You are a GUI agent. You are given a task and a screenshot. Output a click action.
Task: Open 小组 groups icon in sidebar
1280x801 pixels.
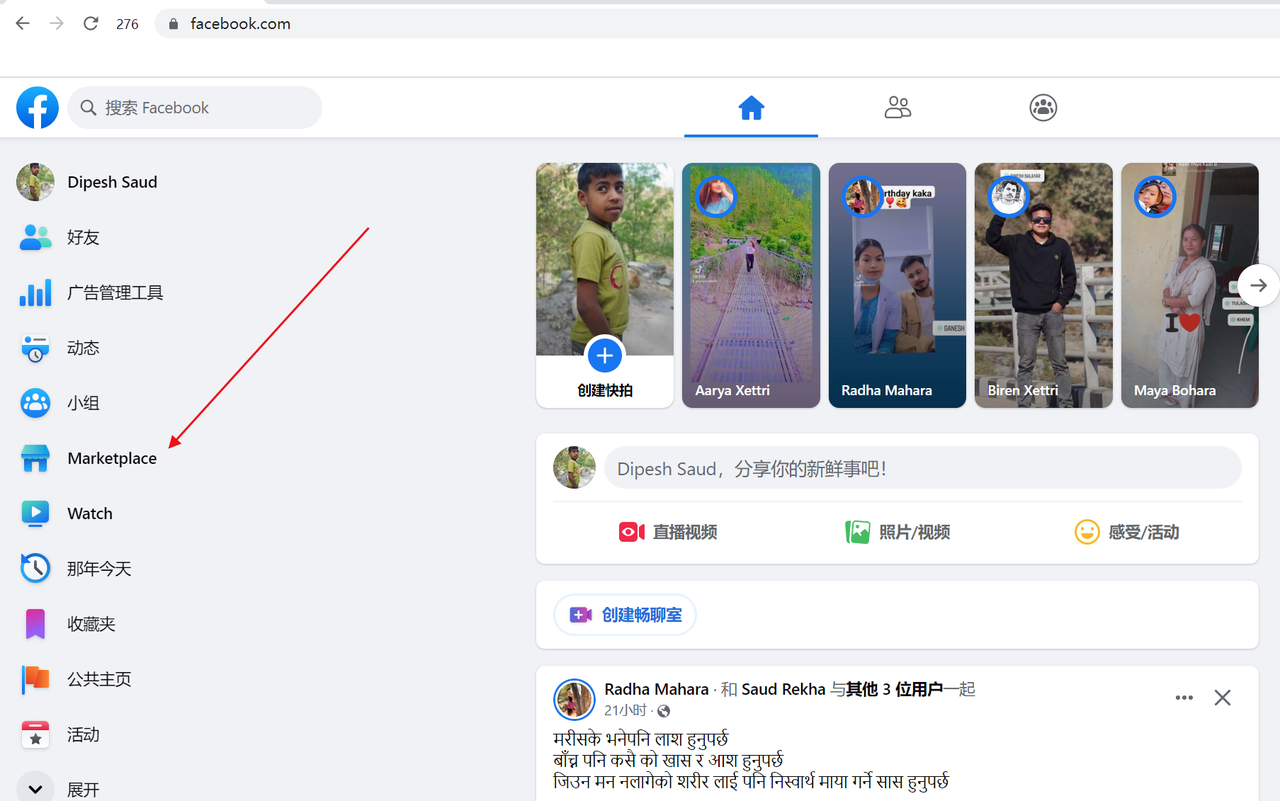click(35, 403)
